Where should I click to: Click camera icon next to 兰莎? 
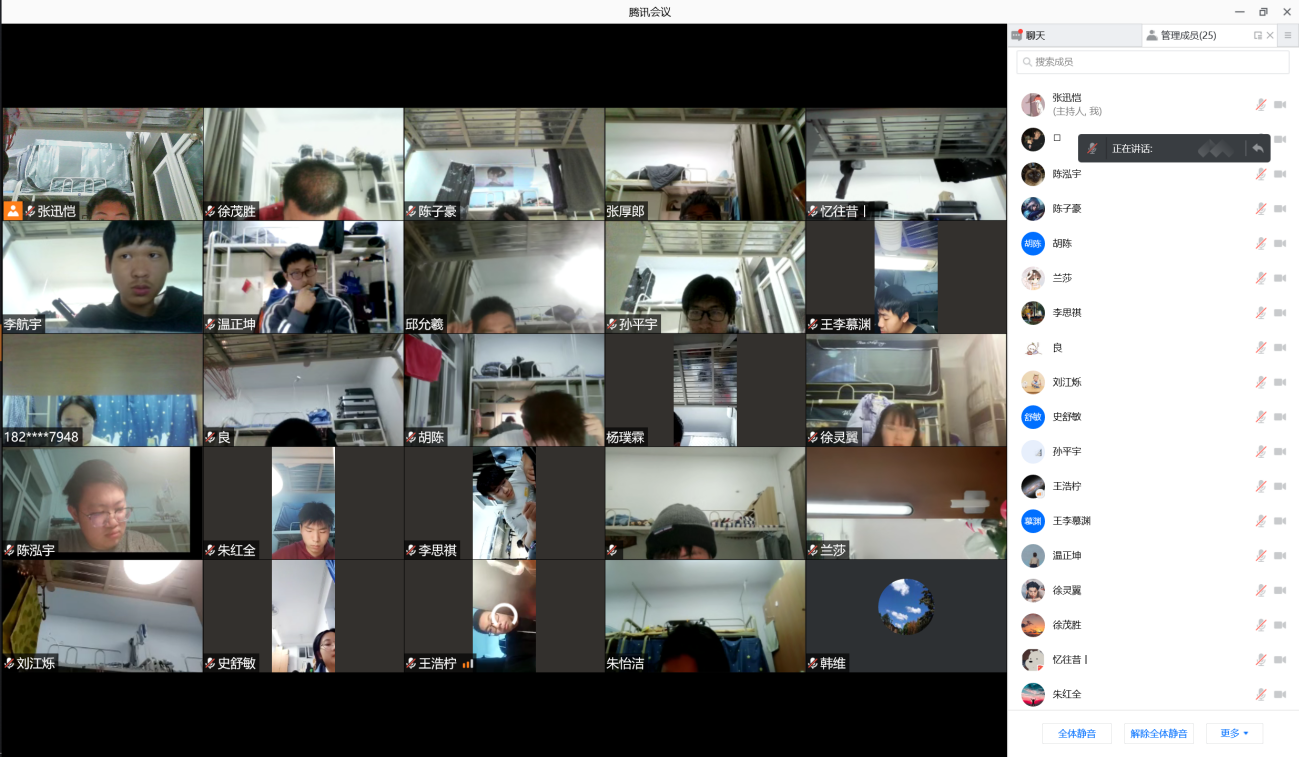[x=1280, y=278]
